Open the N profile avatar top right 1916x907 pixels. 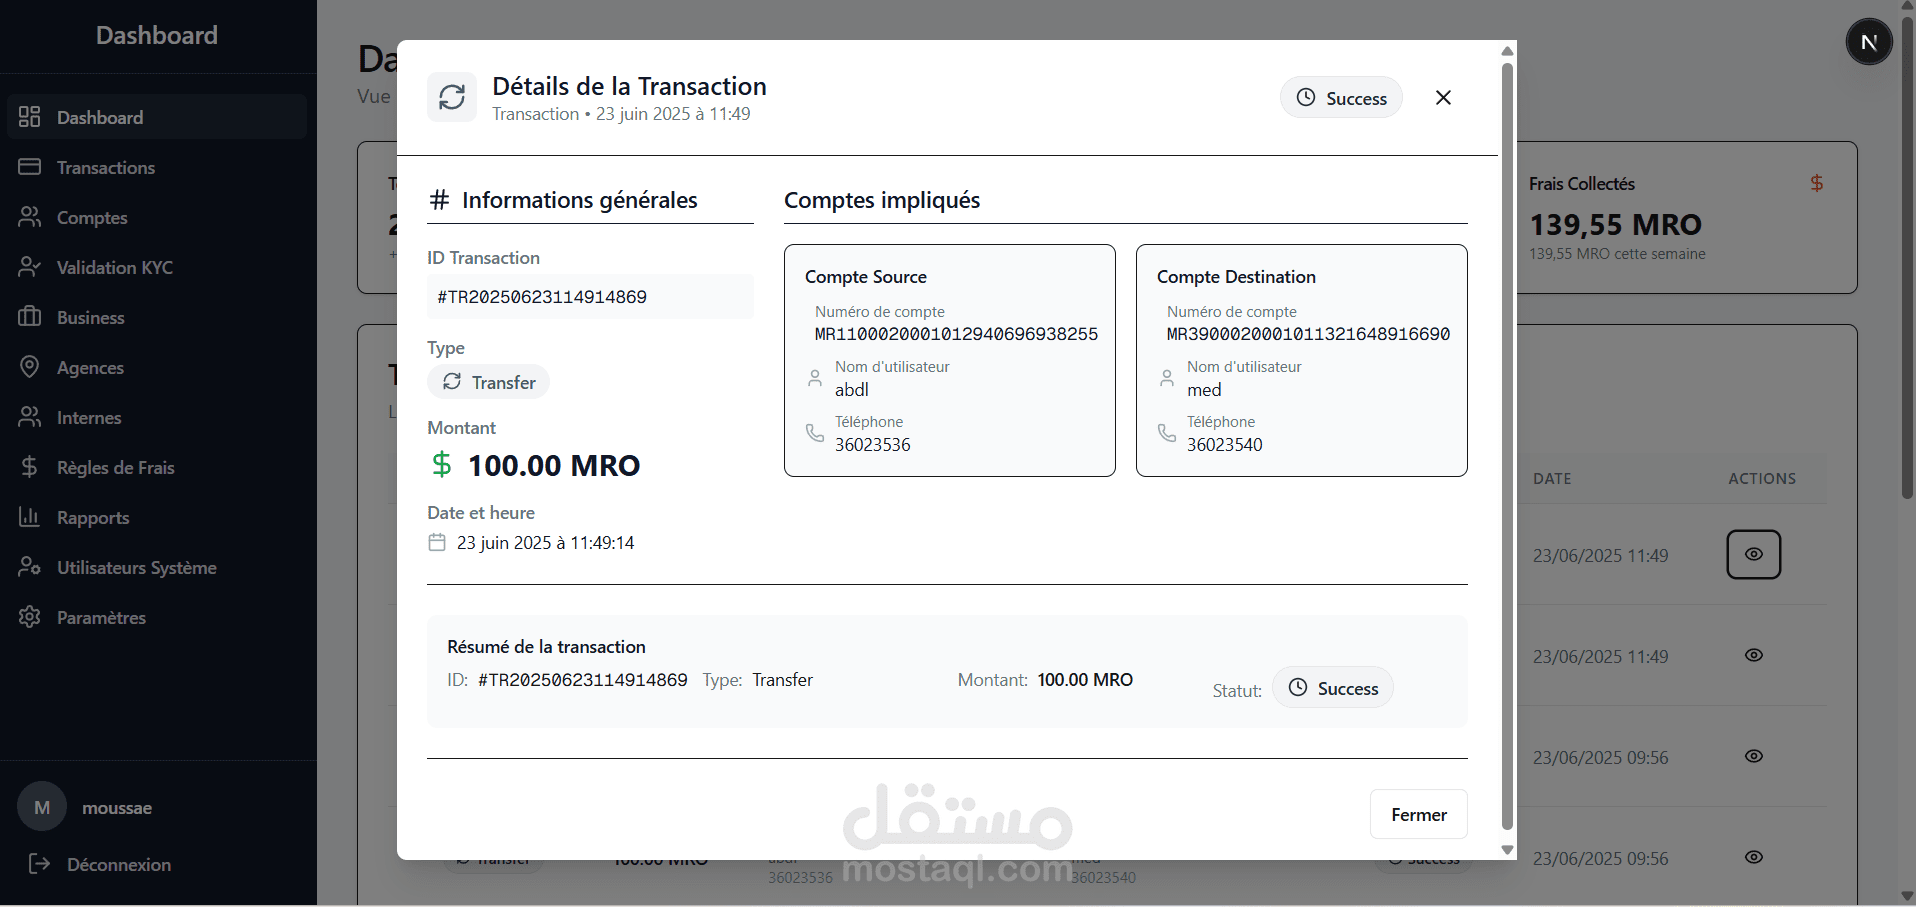coord(1868,42)
